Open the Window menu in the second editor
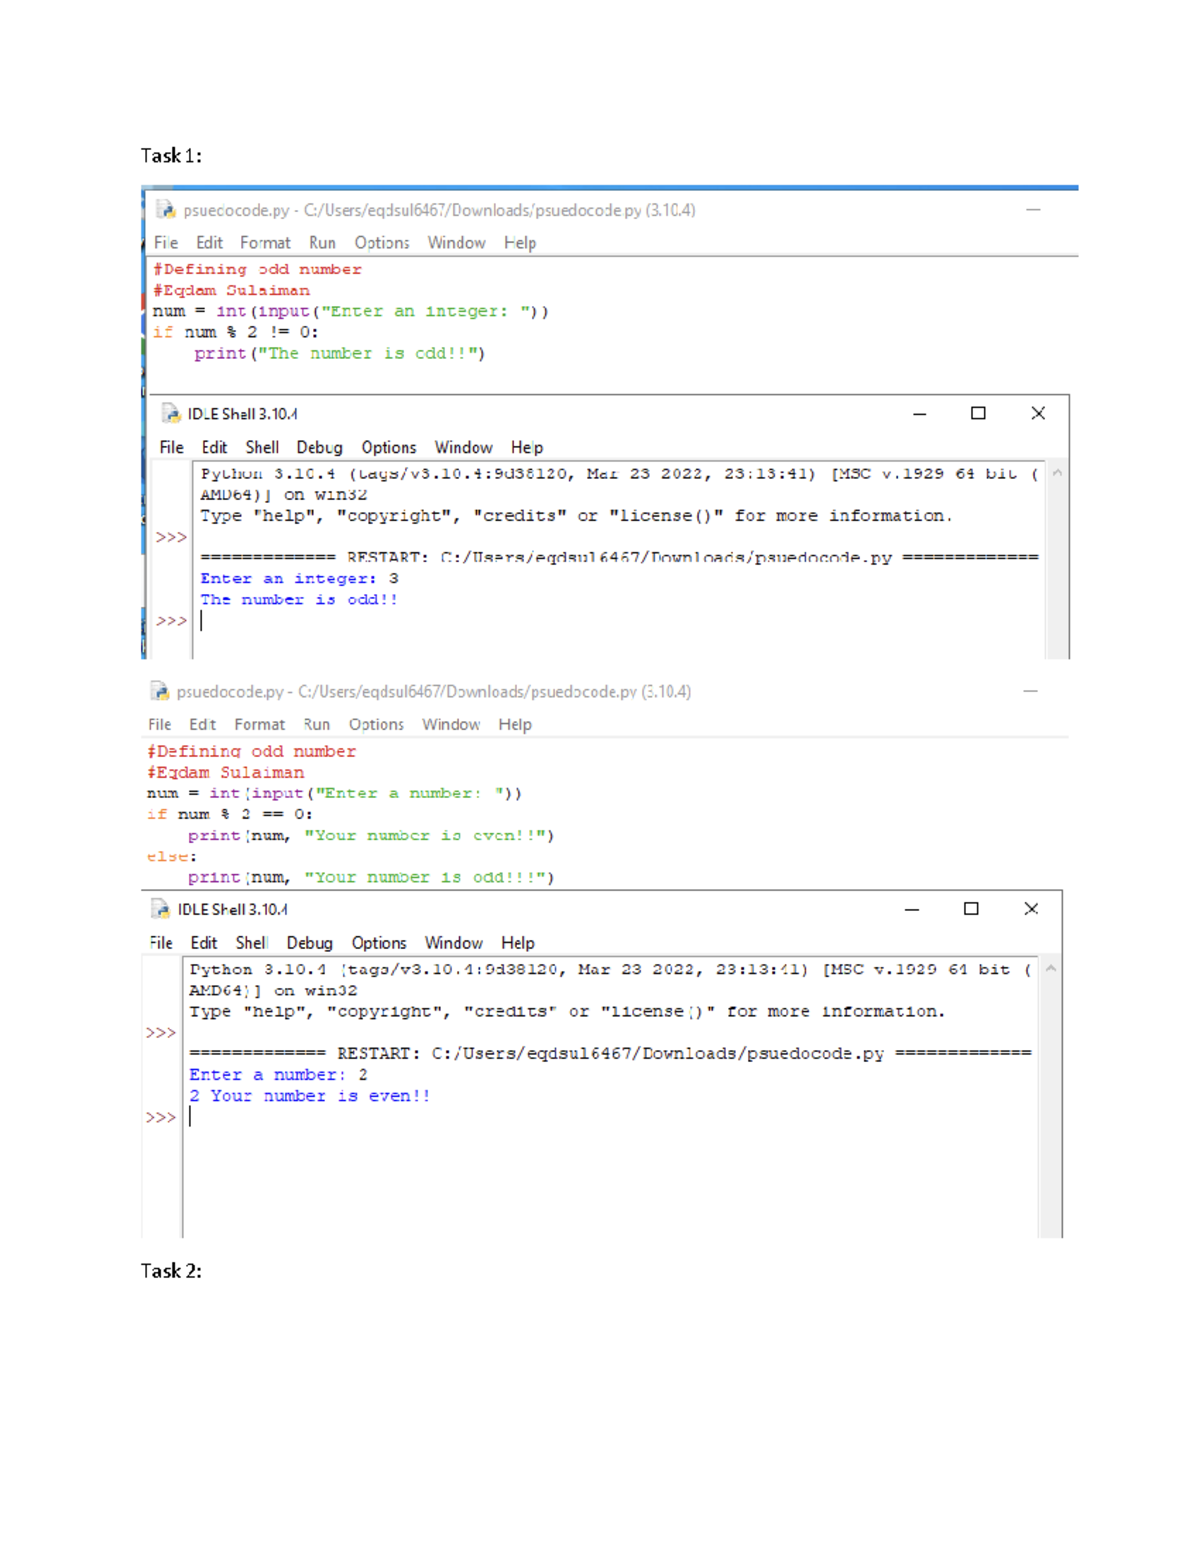 pos(450,724)
